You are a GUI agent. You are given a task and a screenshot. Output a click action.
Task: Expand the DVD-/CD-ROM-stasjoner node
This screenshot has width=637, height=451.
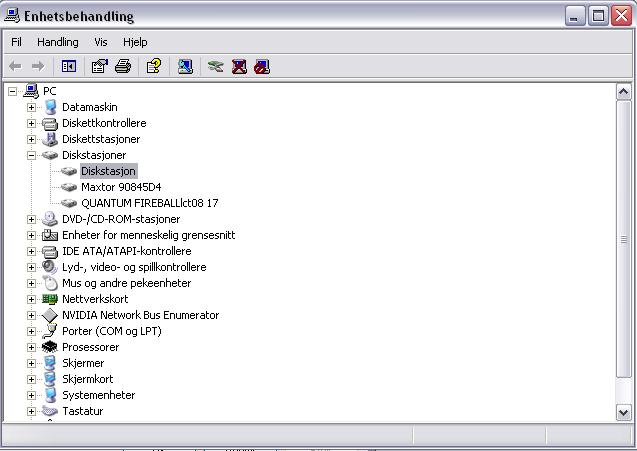[31, 219]
